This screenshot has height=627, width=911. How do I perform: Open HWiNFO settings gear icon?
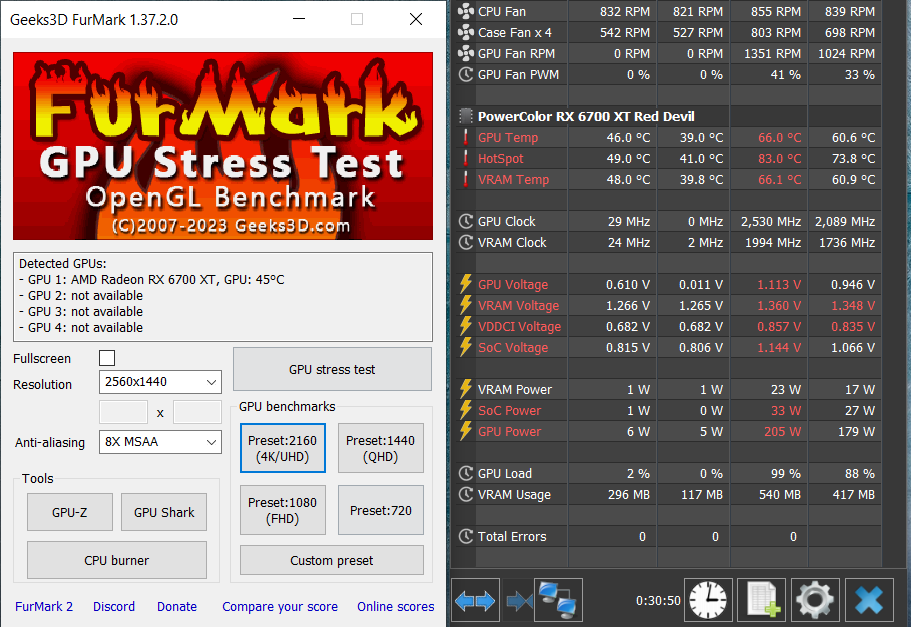pyautogui.click(x=815, y=600)
